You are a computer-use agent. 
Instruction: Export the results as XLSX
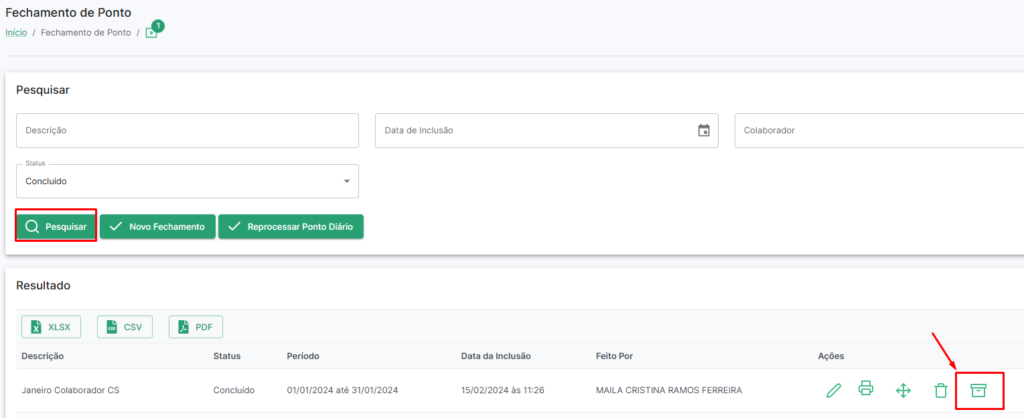pyautogui.click(x=52, y=327)
